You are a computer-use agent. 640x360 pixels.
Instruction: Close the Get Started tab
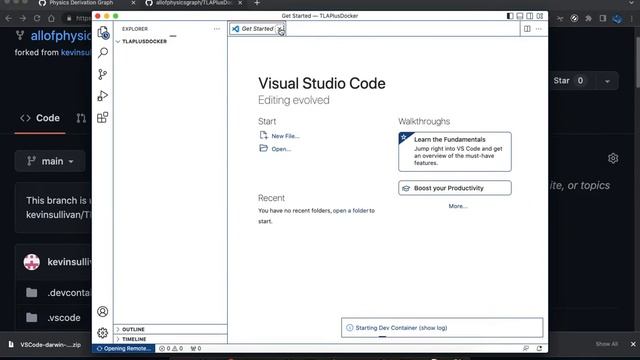(280, 29)
